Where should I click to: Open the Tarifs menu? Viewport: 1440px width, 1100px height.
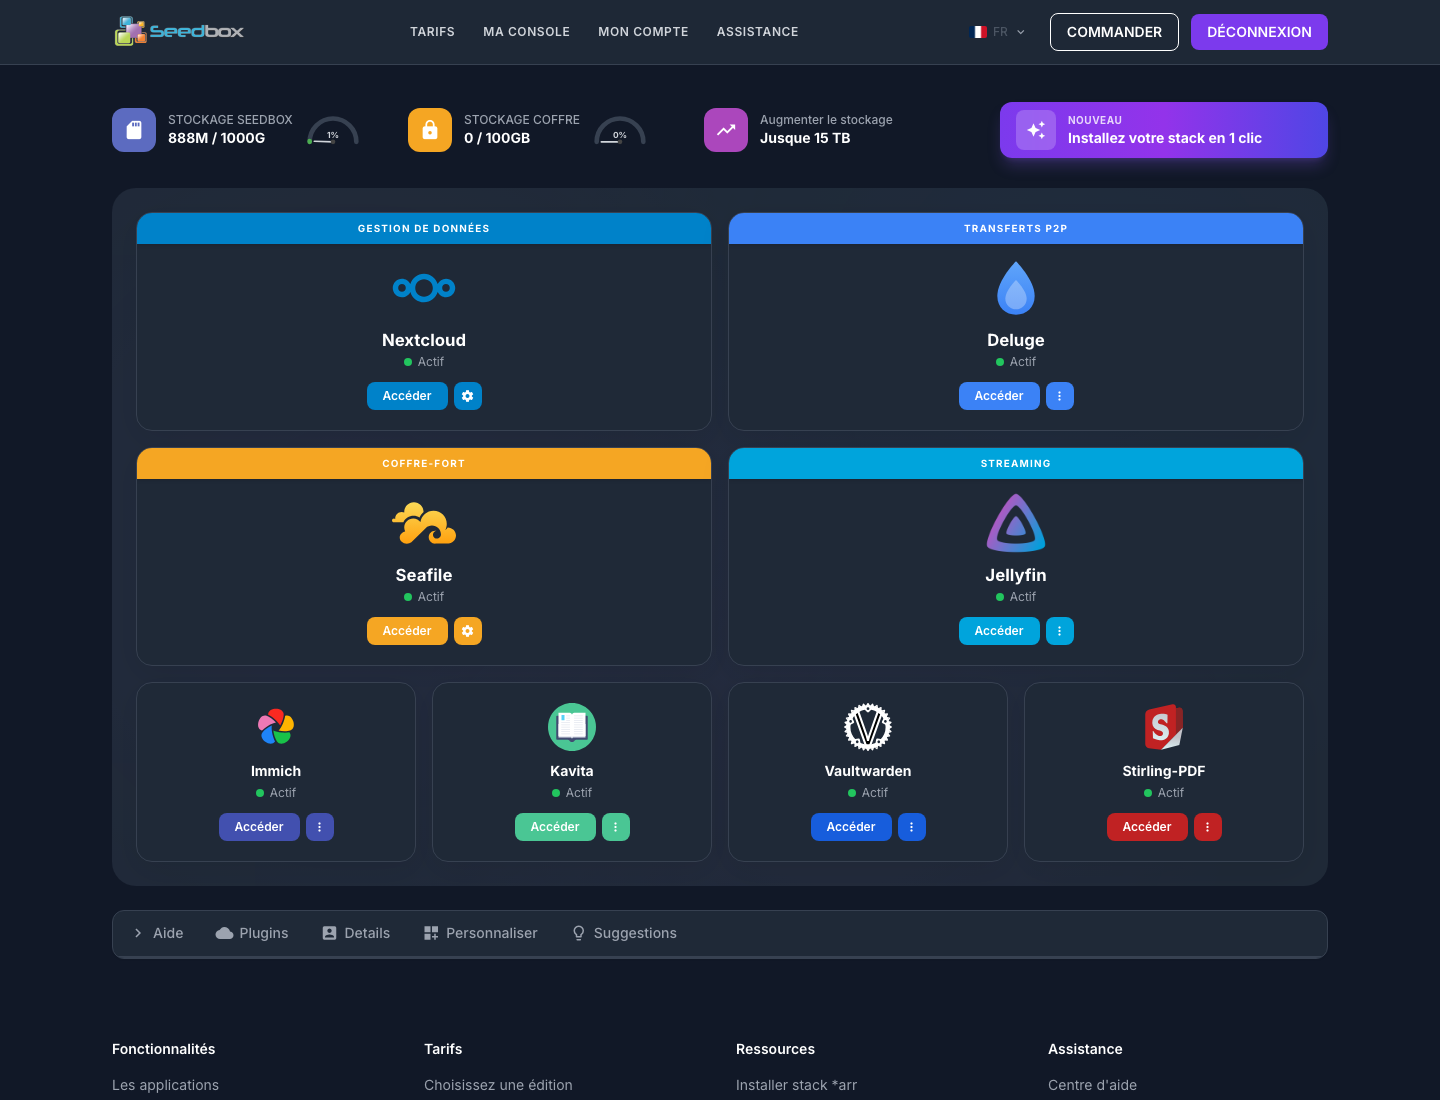(x=432, y=32)
